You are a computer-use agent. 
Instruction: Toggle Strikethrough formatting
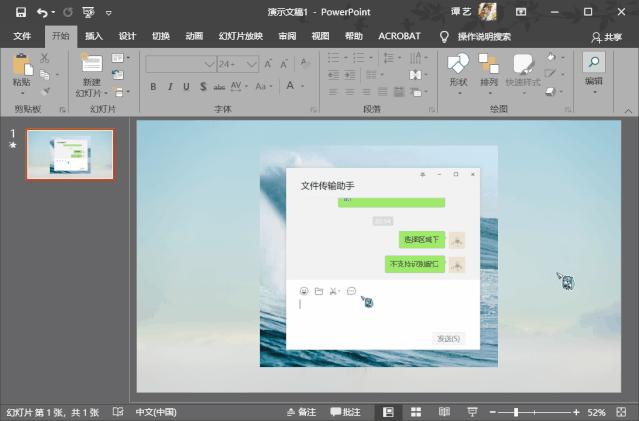tap(219, 86)
